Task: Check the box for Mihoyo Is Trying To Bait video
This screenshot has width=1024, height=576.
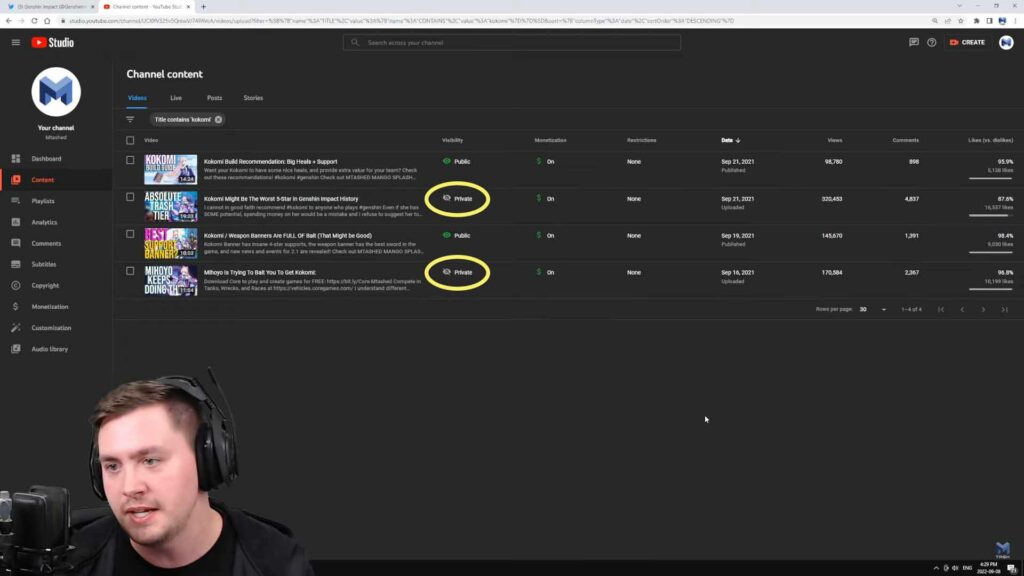Action: click(x=130, y=271)
